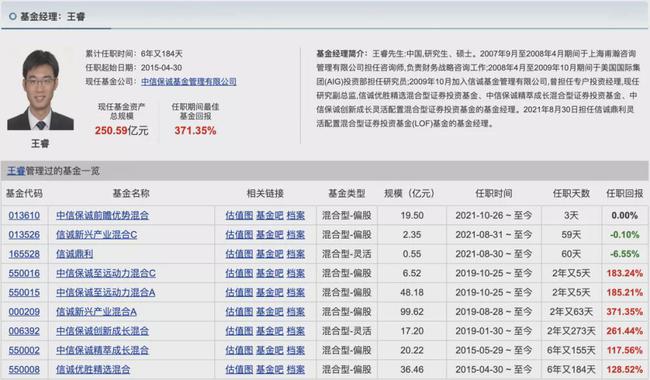Open 档案 for fund 550002
The height and width of the screenshot is (380, 650).
click(x=296, y=351)
